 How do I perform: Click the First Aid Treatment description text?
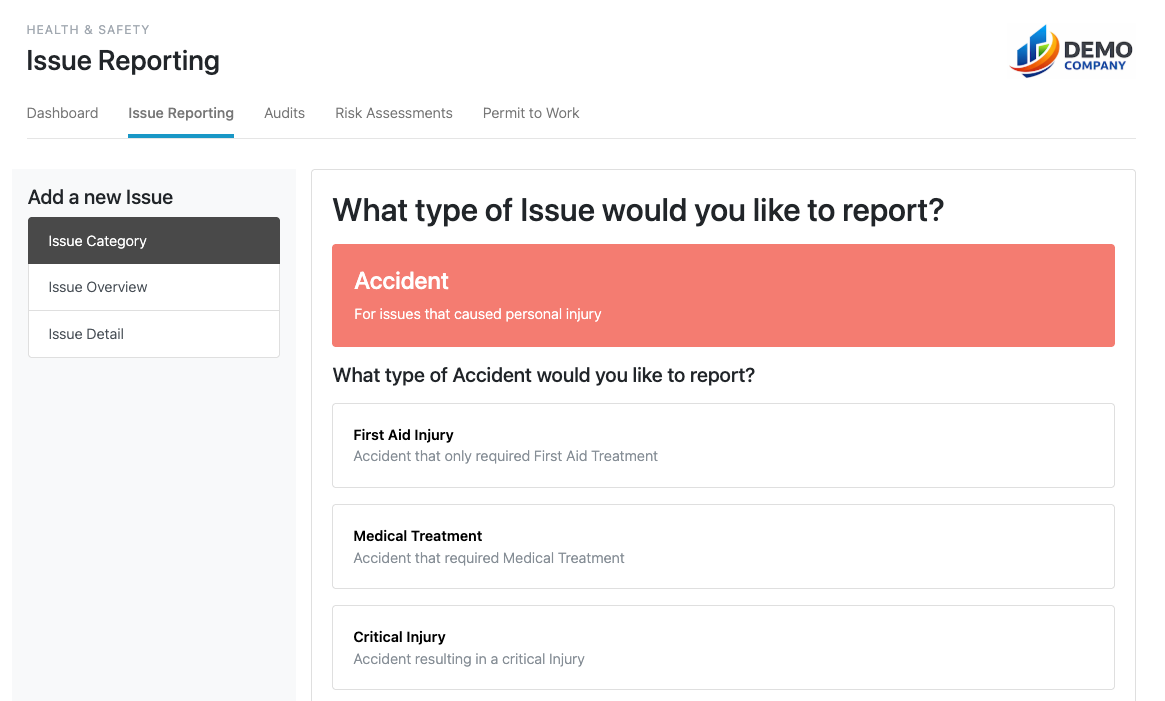pyautogui.click(x=505, y=456)
